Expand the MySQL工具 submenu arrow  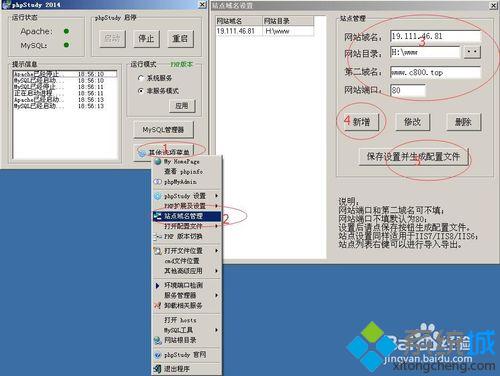[217, 330]
